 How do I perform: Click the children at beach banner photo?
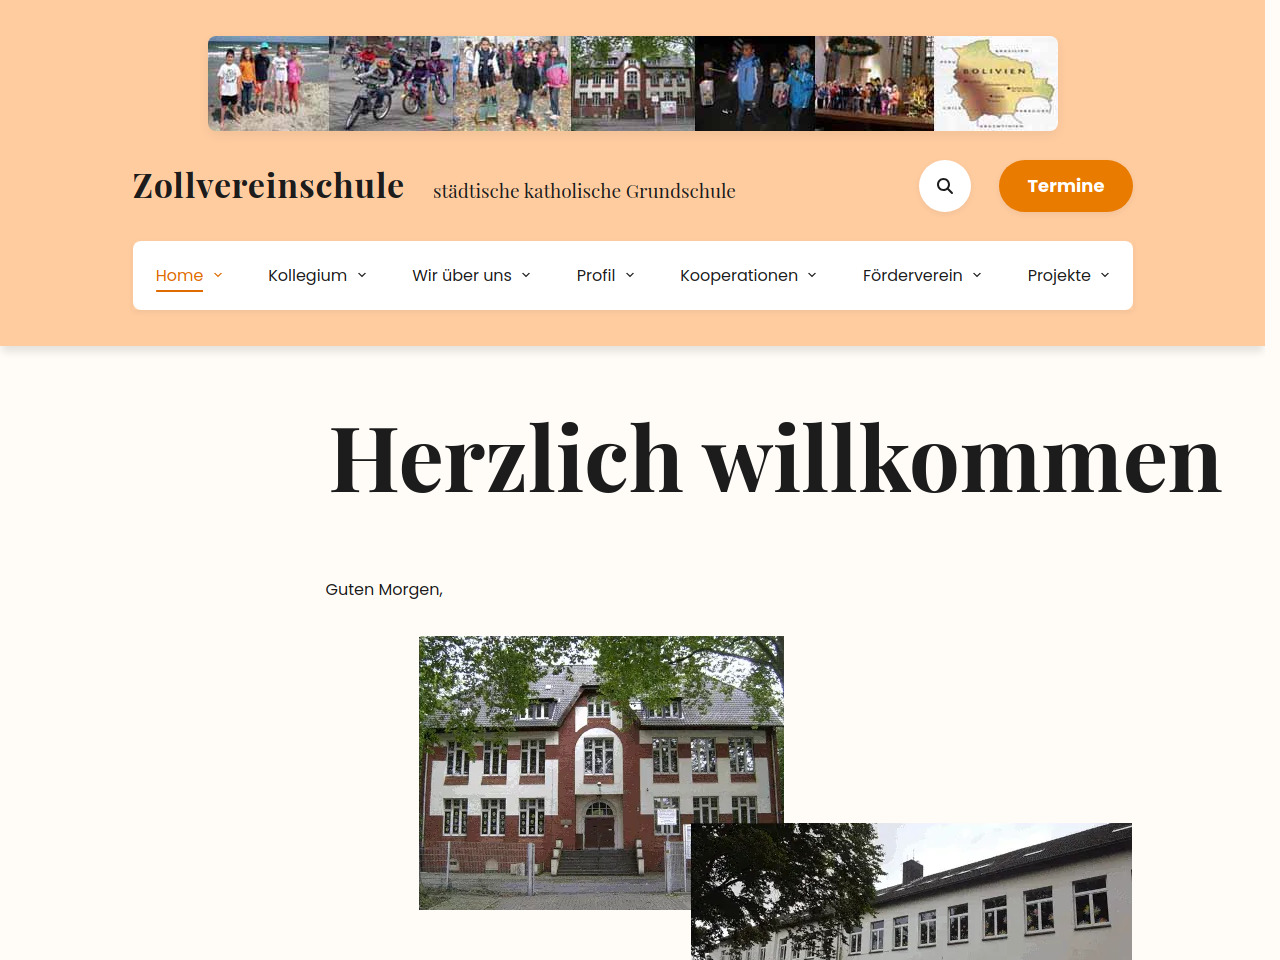268,84
